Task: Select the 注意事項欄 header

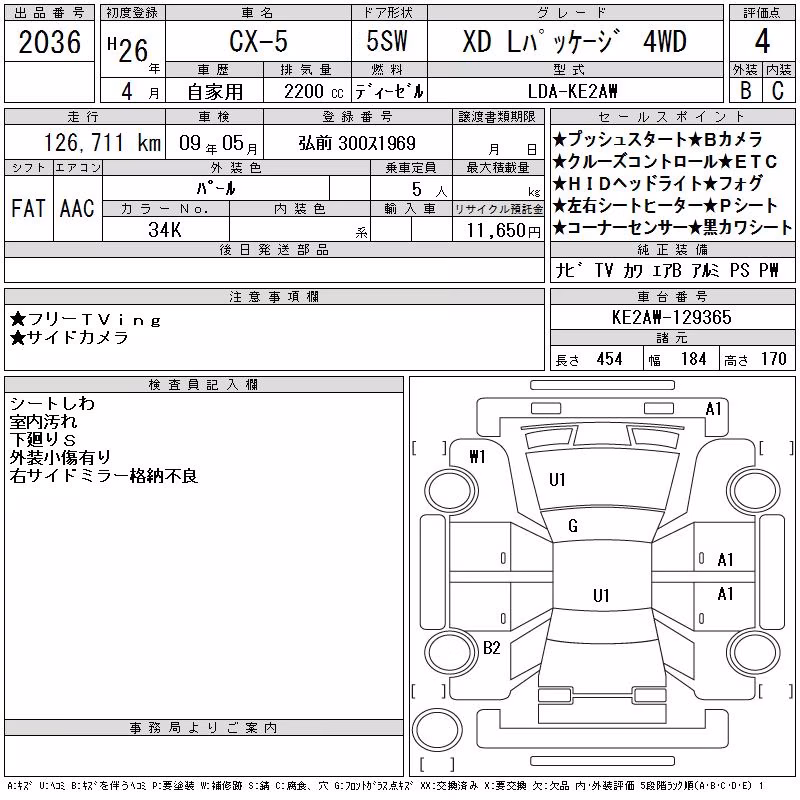Action: click(274, 296)
